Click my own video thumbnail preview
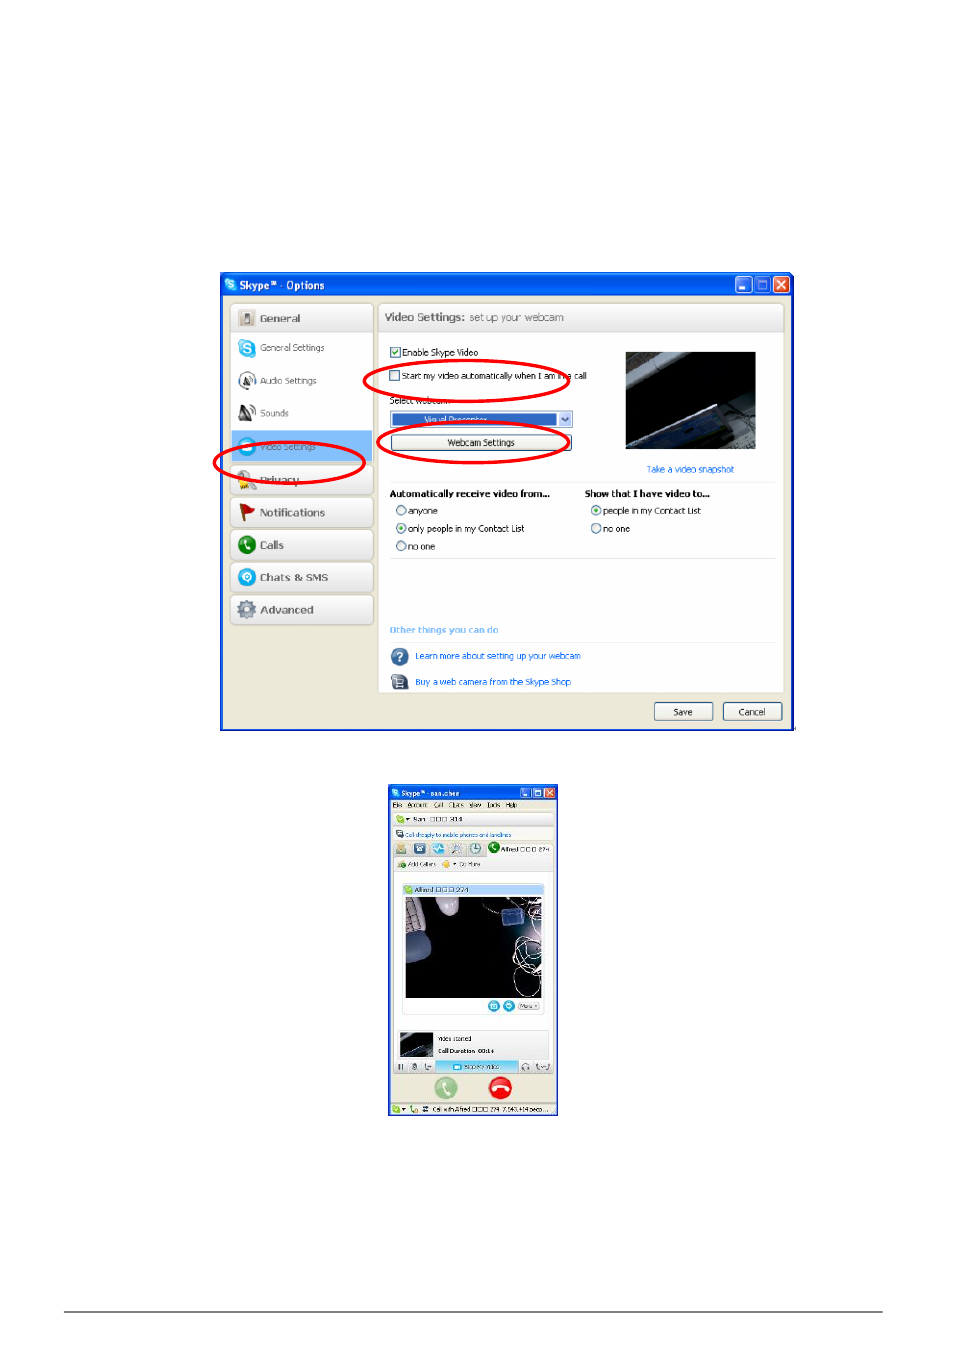This screenshot has width=953, height=1352. 416,1044
